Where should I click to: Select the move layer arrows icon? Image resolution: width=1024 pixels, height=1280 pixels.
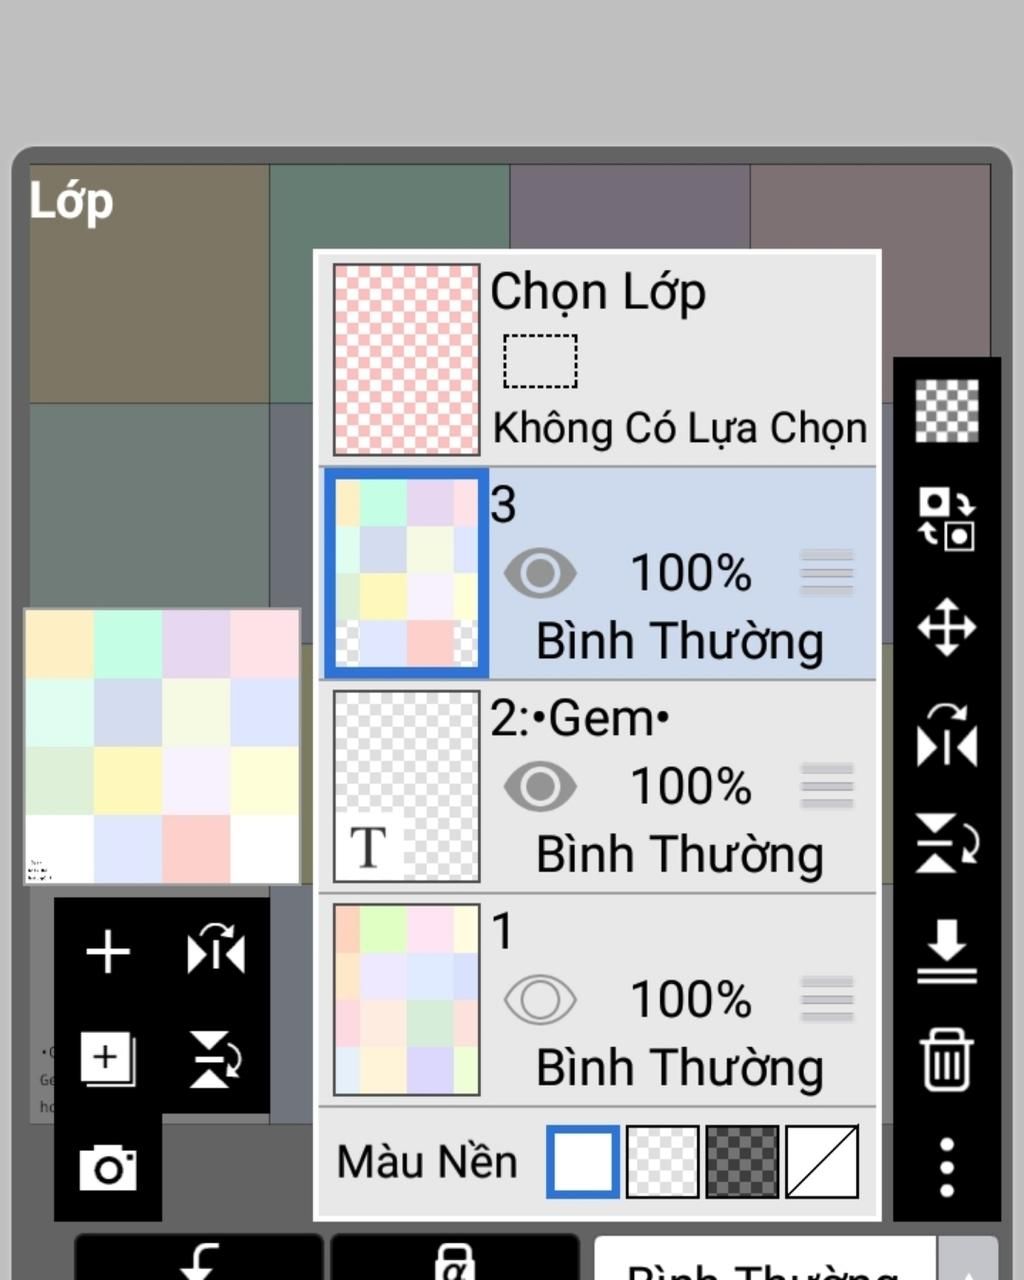pos(947,628)
